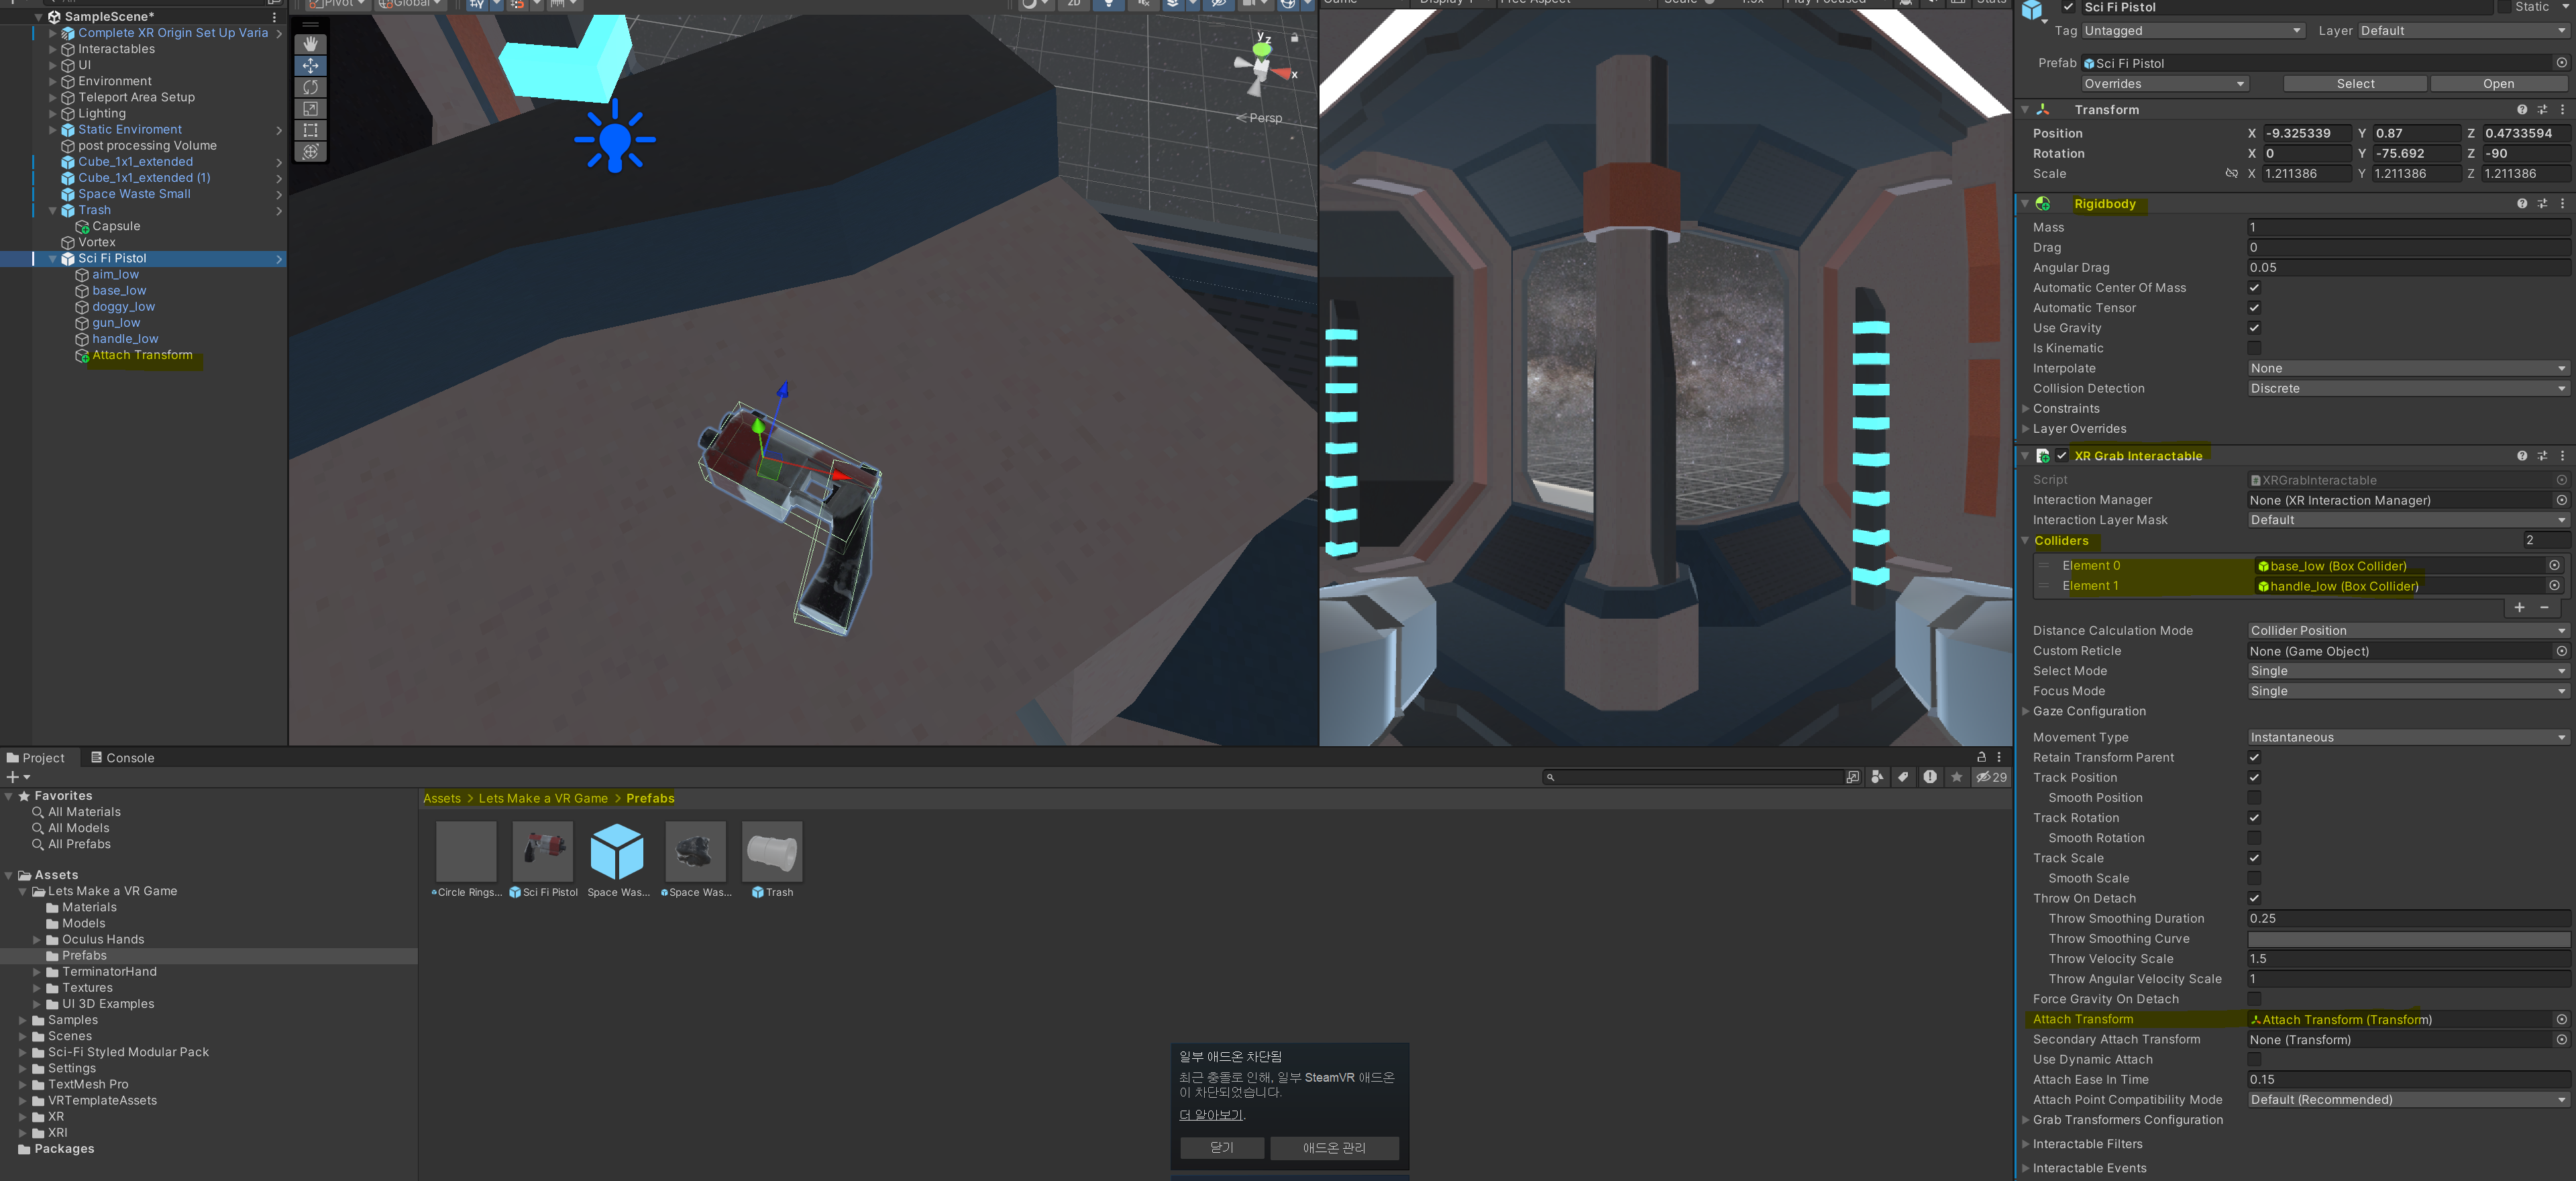This screenshot has height=1181, width=2576.
Task: Click the 더 알아보기 learn more link
Action: [x=1211, y=1115]
